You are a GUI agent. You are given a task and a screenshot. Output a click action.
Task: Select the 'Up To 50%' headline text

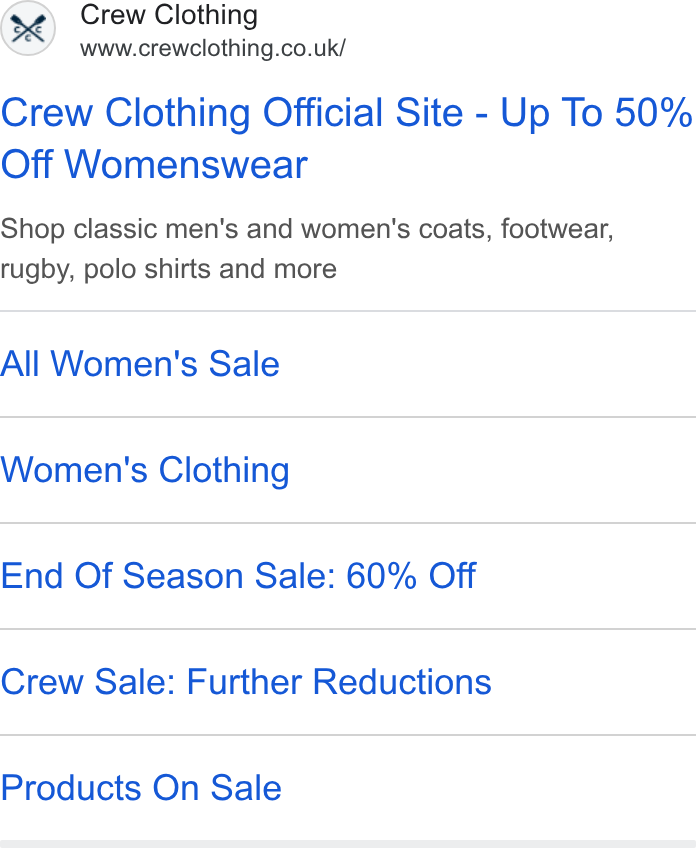point(596,113)
